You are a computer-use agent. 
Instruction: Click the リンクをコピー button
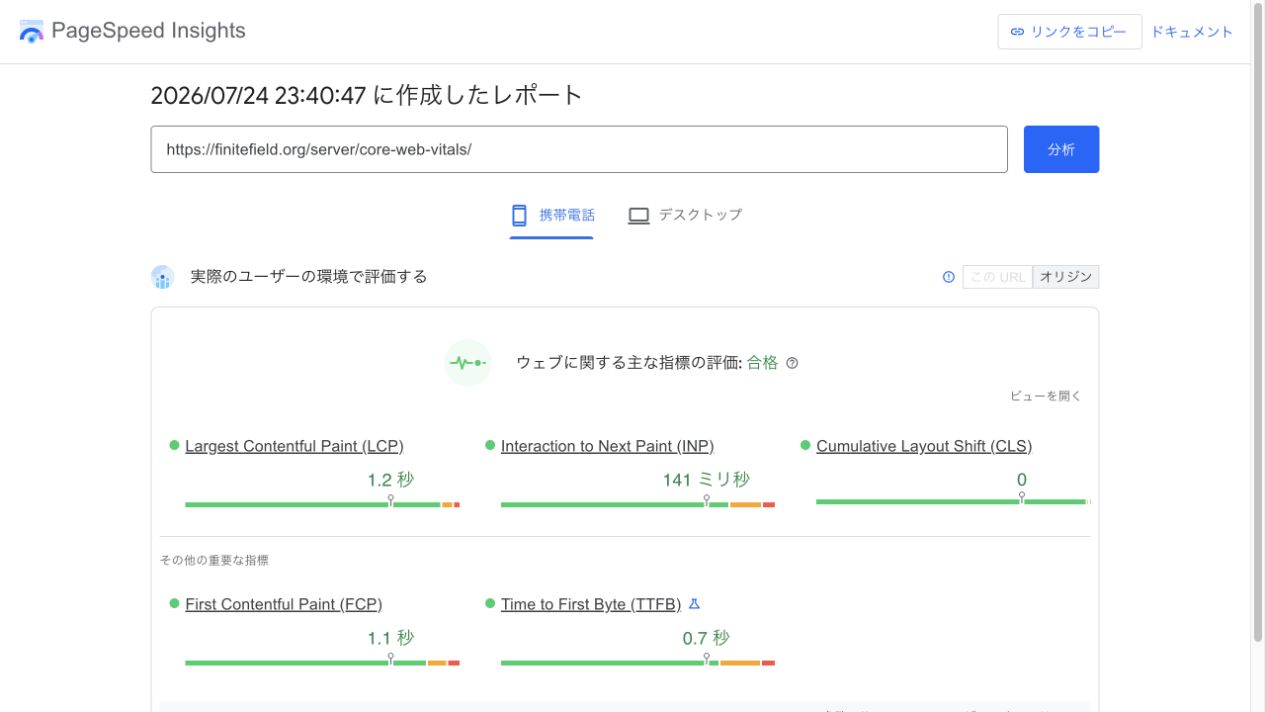click(1069, 32)
